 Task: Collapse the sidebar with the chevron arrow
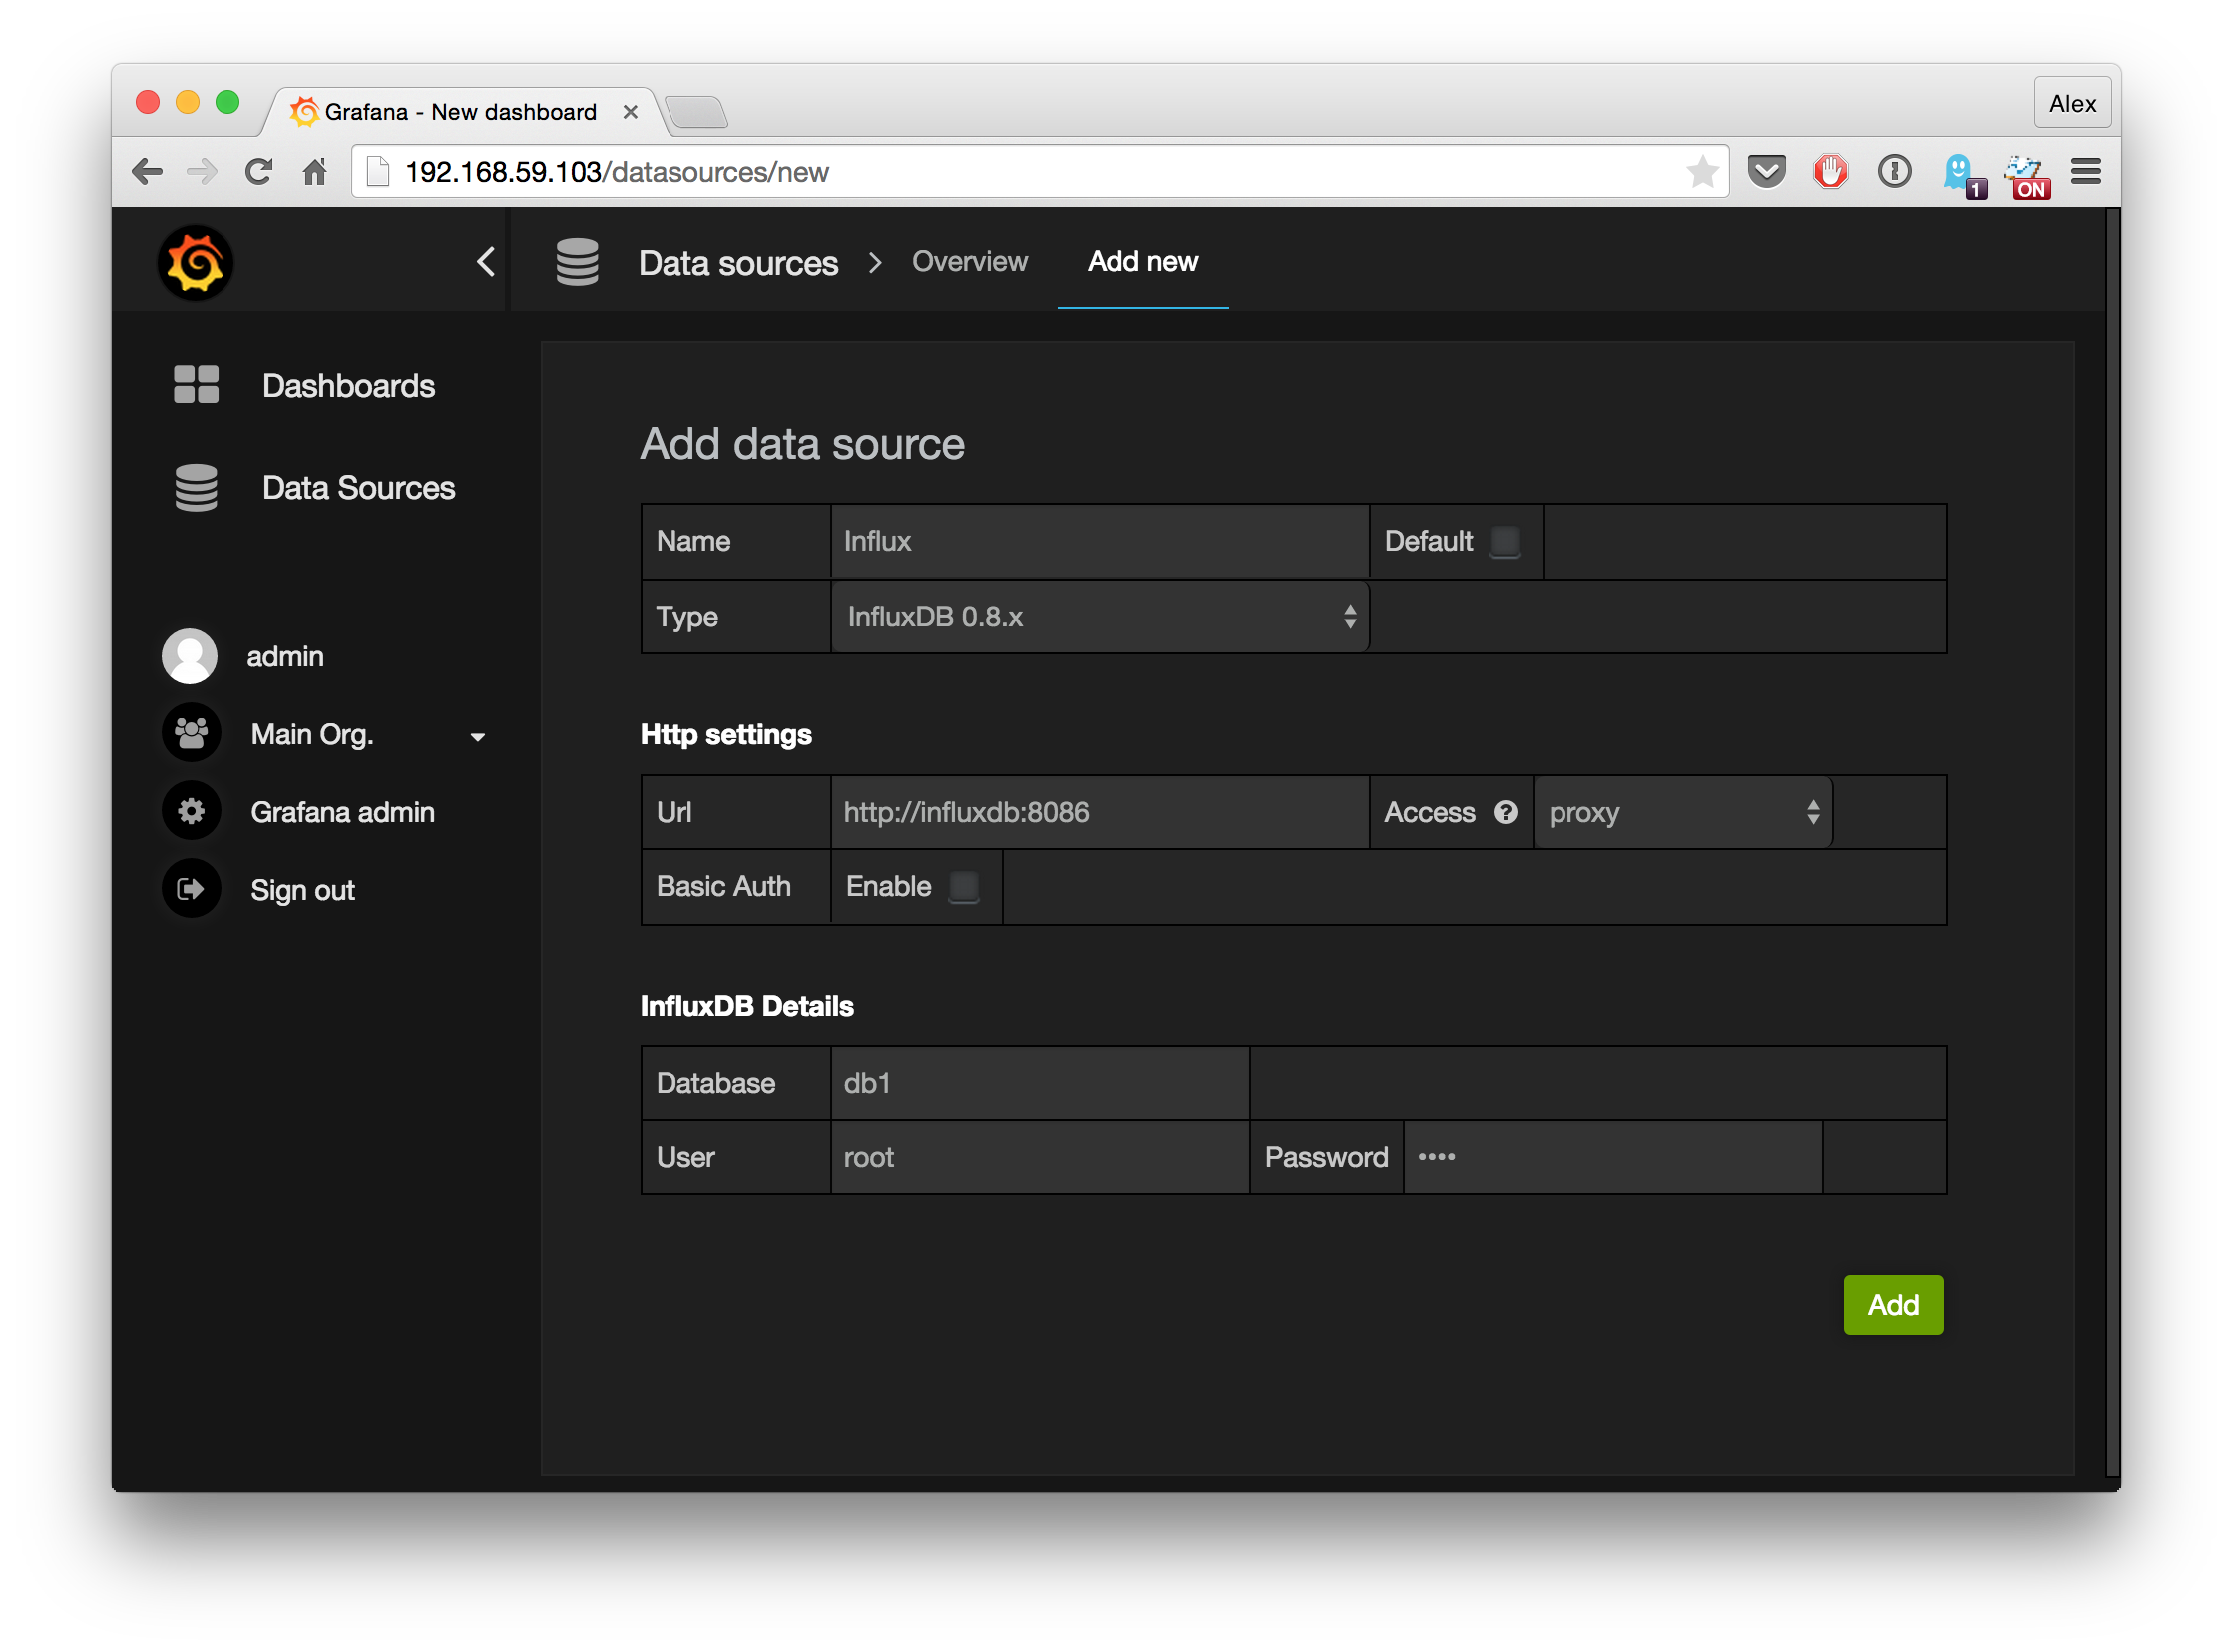486,262
